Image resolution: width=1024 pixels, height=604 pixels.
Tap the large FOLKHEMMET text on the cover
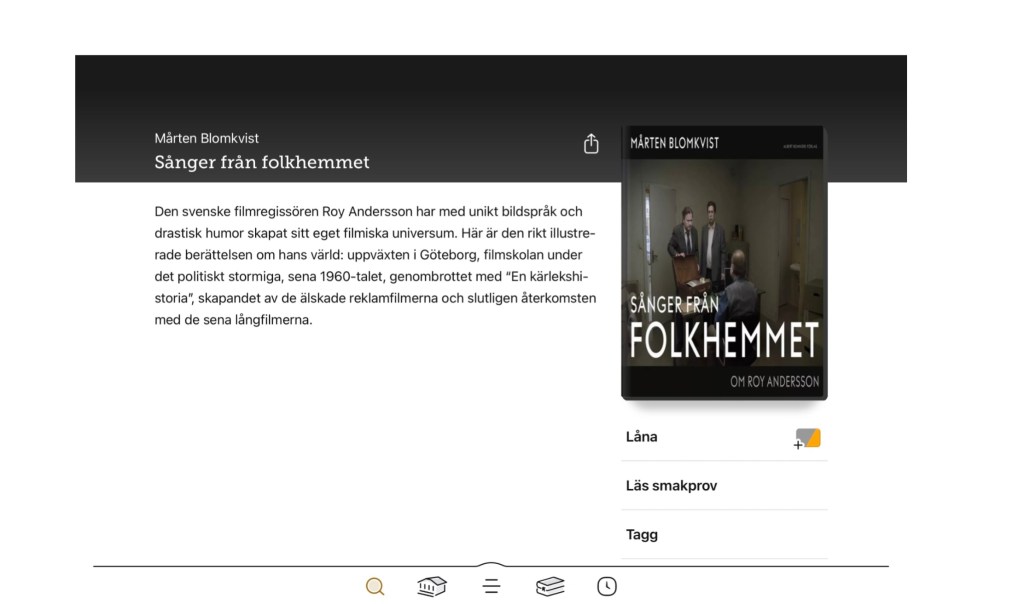click(724, 339)
